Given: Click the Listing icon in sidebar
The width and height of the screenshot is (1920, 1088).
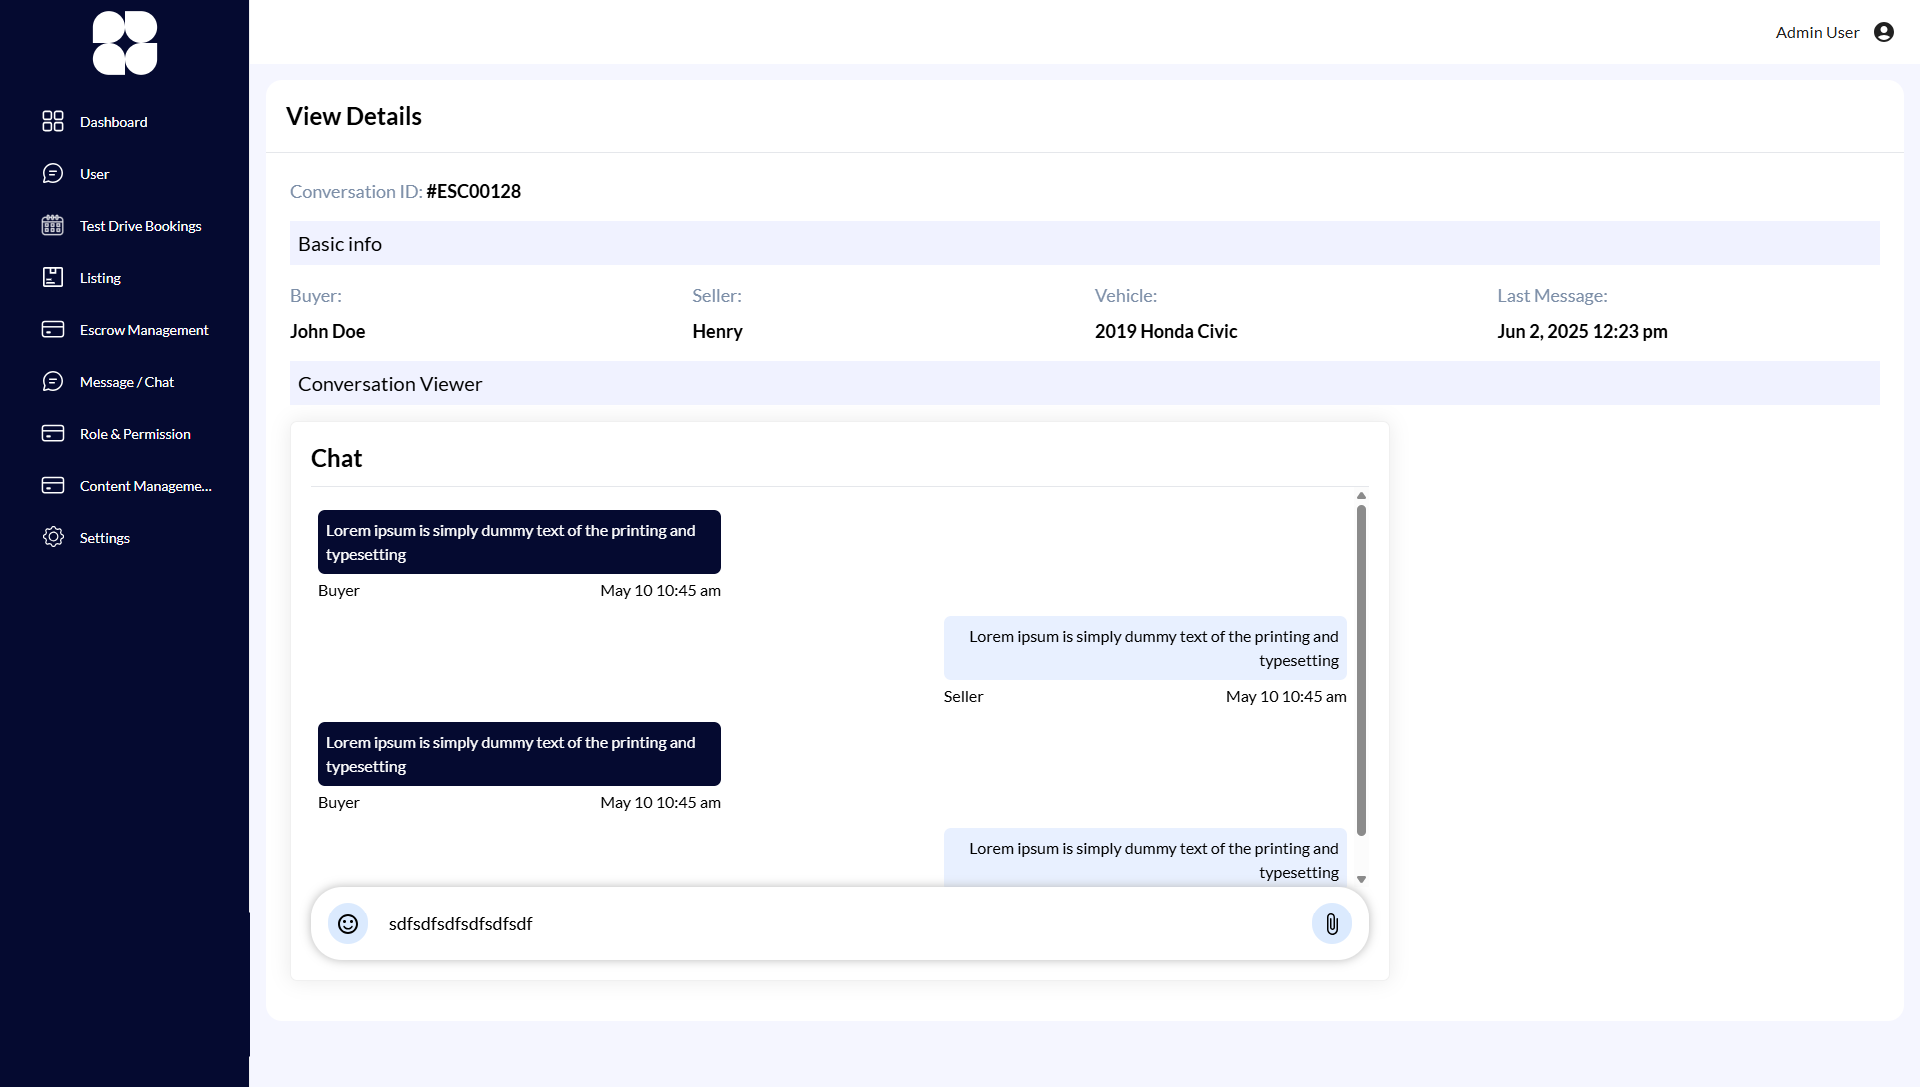Looking at the screenshot, I should [53, 278].
